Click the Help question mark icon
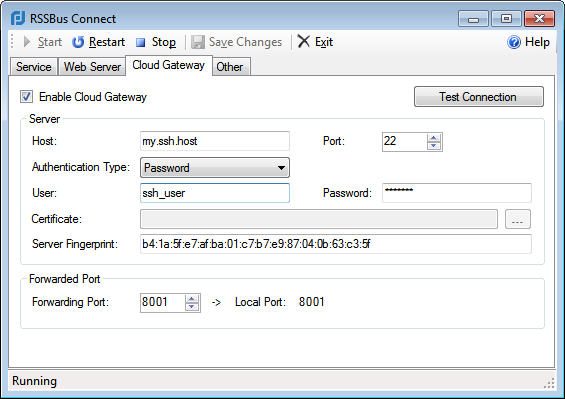 (514, 42)
